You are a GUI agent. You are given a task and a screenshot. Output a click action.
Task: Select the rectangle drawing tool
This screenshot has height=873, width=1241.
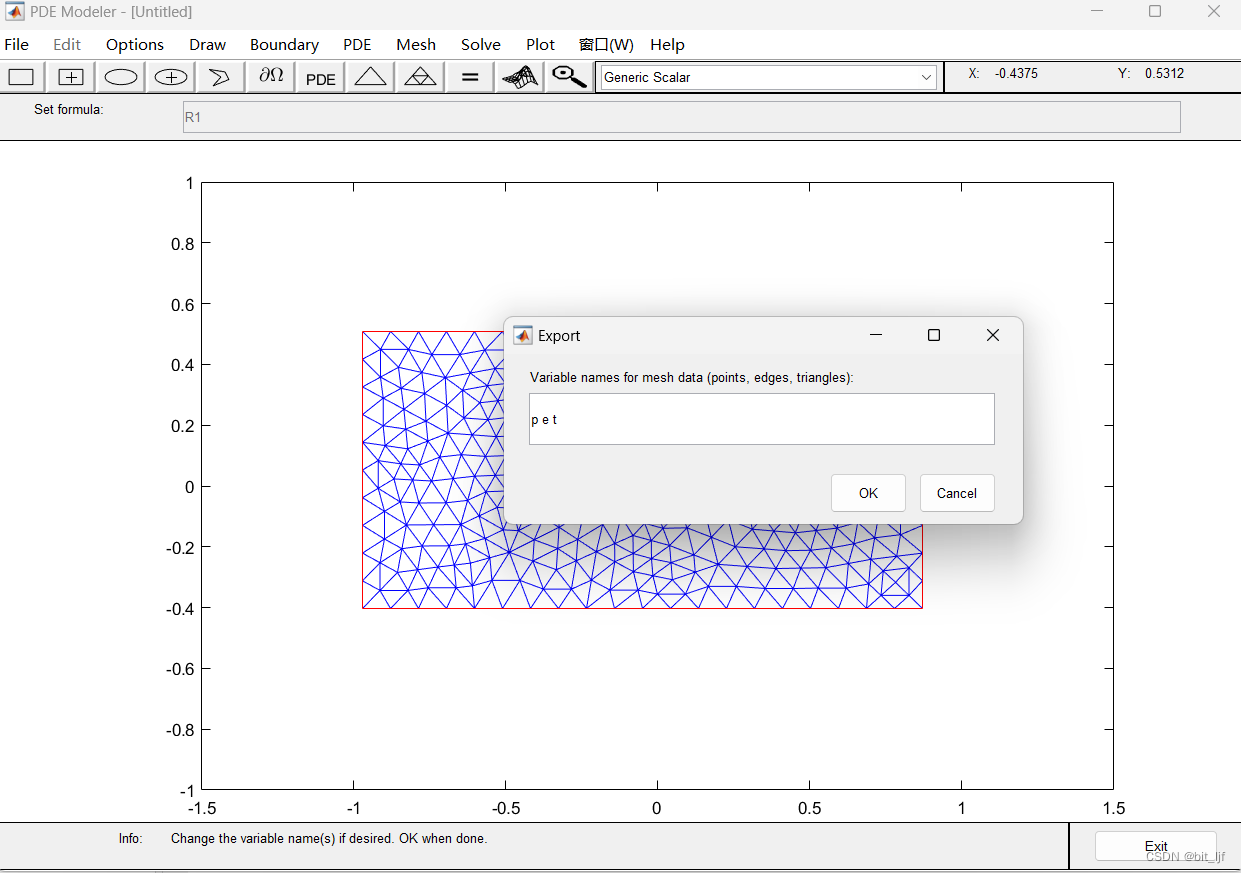(x=21, y=76)
